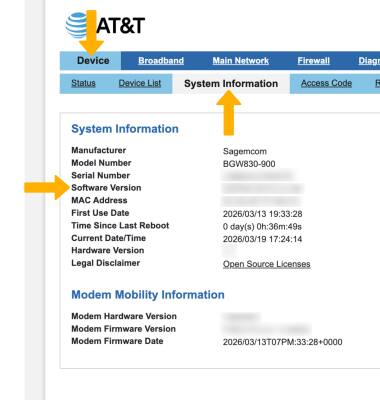Select the 2026/03/13T07PM:33:28+0000 value
This screenshot has width=380, height=400.
coord(283,342)
